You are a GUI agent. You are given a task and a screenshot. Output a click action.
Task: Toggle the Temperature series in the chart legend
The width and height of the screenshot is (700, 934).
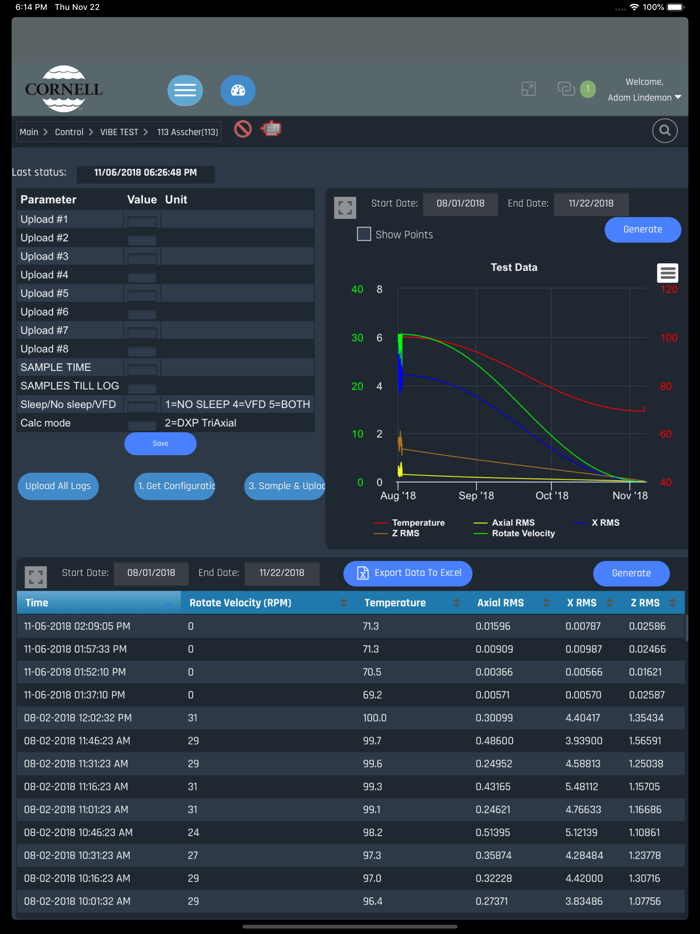coord(409,522)
